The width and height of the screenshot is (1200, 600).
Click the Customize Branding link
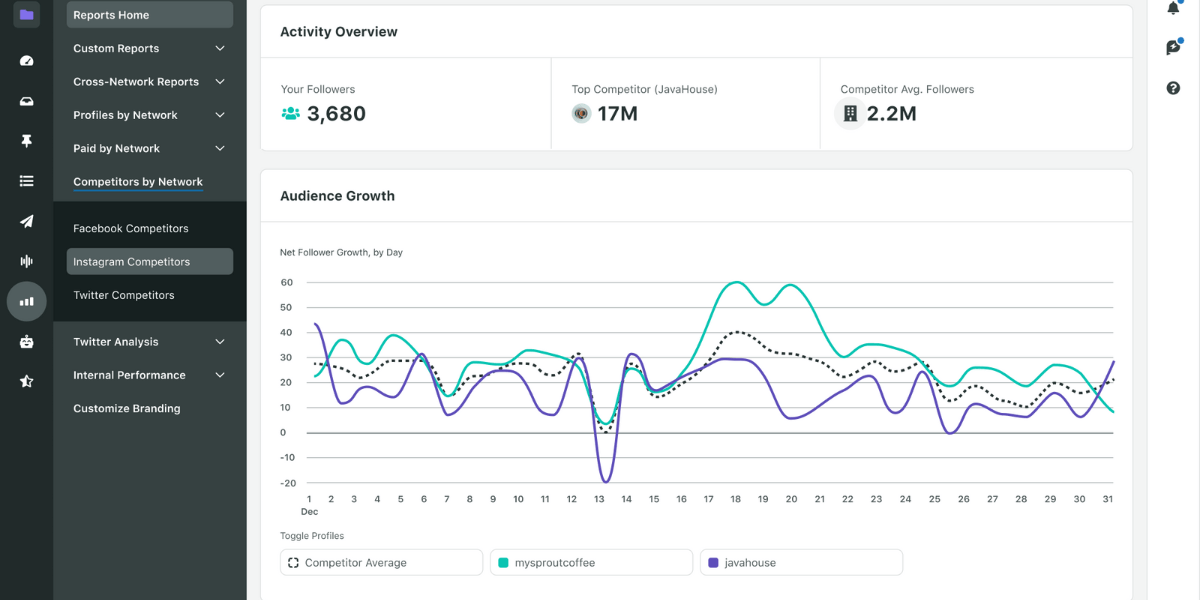coord(126,408)
